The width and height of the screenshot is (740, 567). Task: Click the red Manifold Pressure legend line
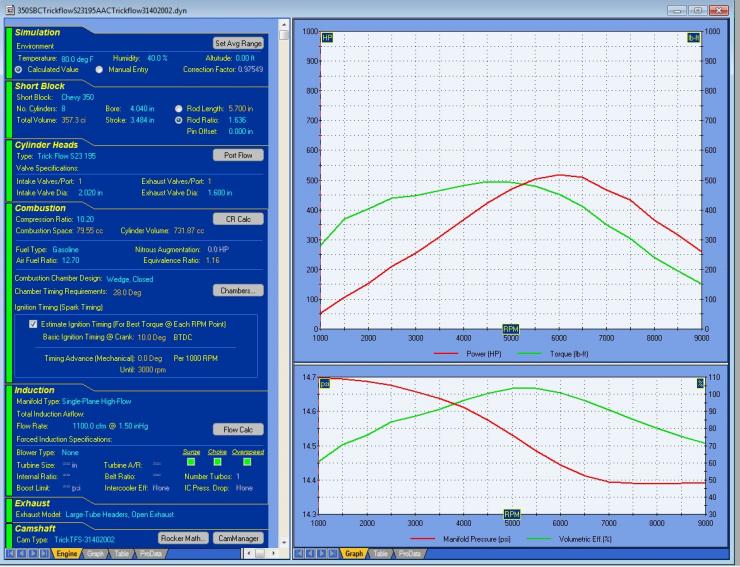423,539
